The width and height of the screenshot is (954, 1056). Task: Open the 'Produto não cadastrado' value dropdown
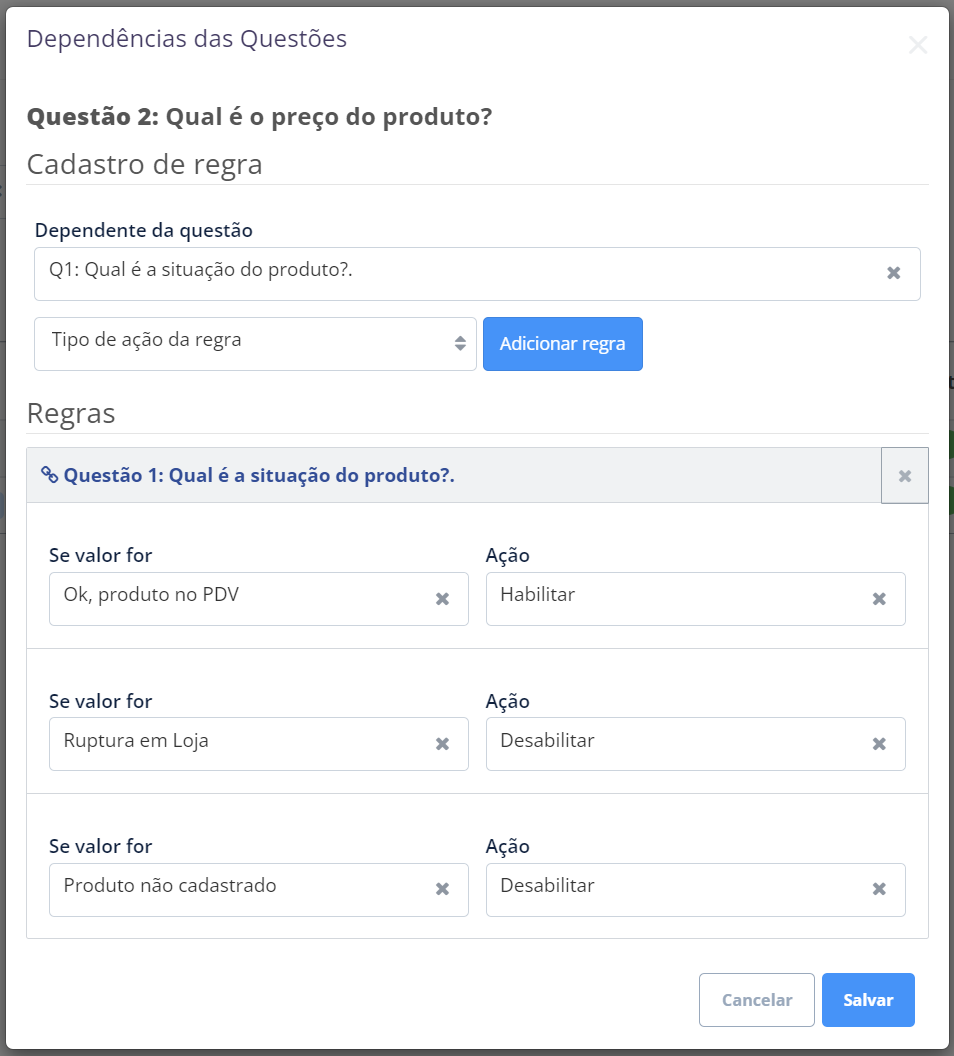click(240, 889)
